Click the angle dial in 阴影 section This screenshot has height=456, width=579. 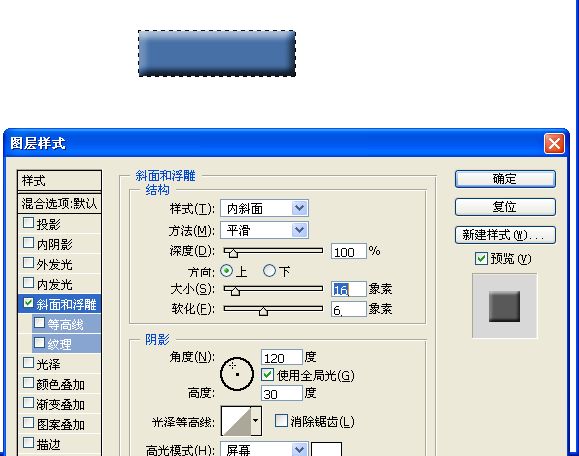(237, 374)
